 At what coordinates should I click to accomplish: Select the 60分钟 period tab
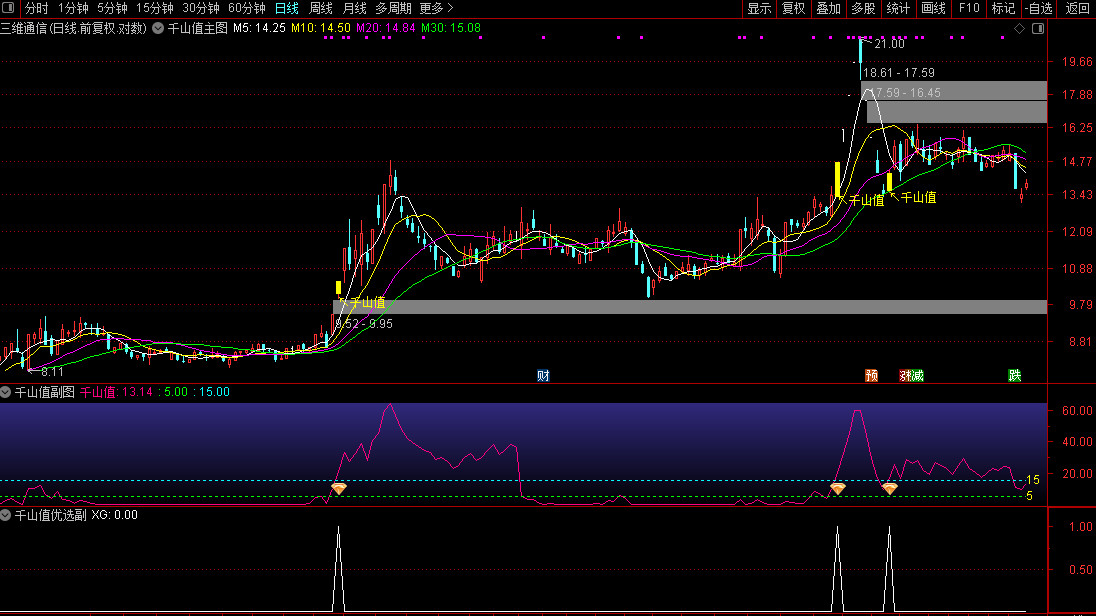247,8
